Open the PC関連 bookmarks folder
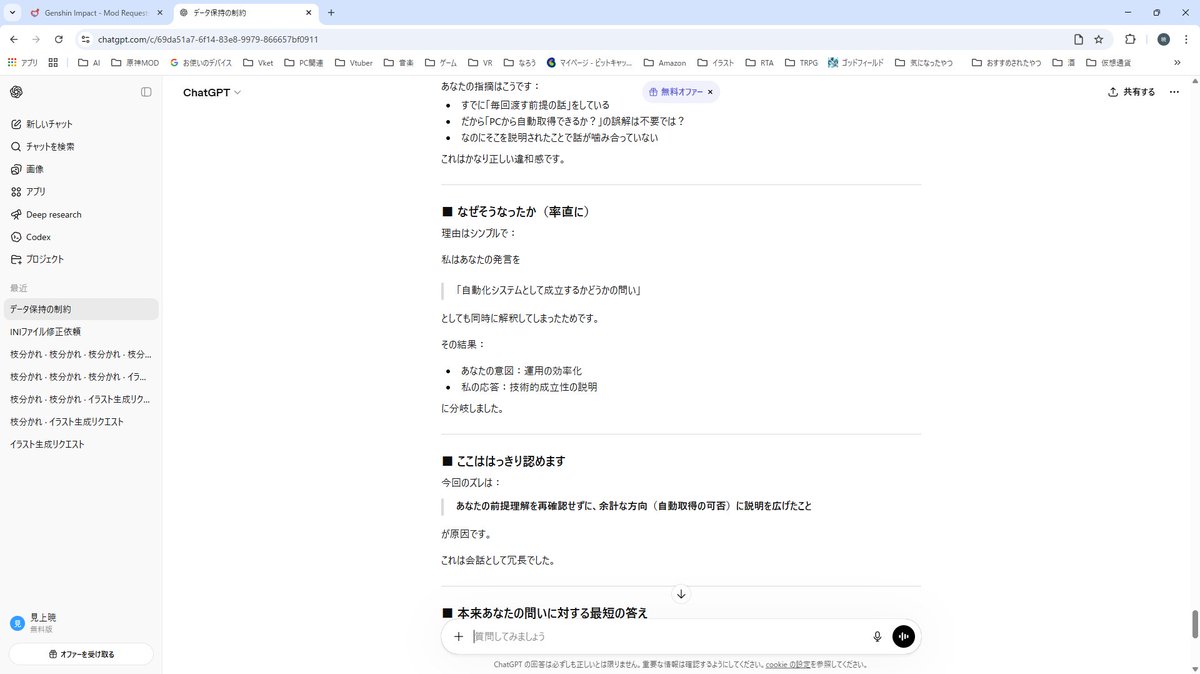Image resolution: width=1200 pixels, height=674 pixels. 304,62
